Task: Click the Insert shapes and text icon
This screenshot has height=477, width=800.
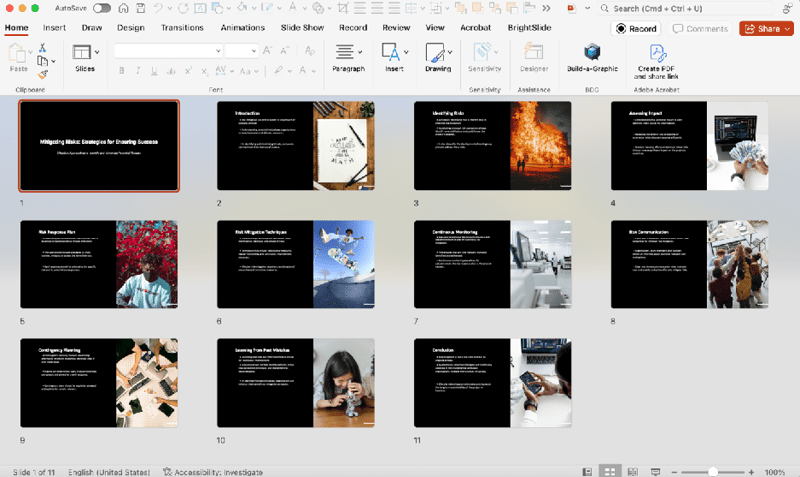Action: [x=390, y=52]
